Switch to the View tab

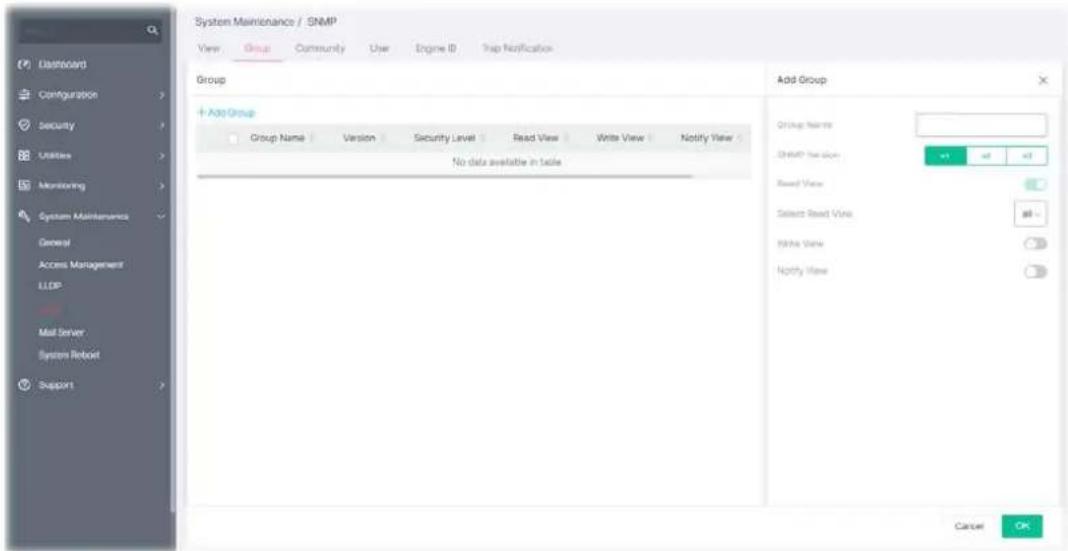pos(207,48)
